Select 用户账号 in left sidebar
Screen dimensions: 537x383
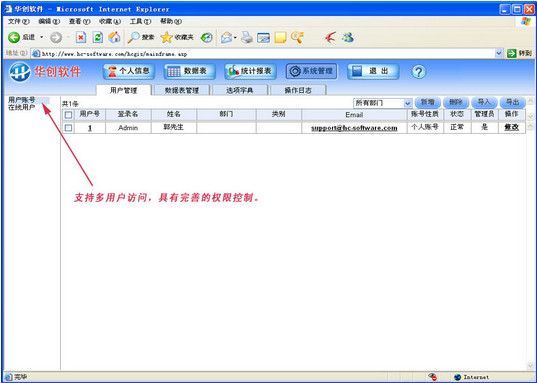[x=22, y=100]
